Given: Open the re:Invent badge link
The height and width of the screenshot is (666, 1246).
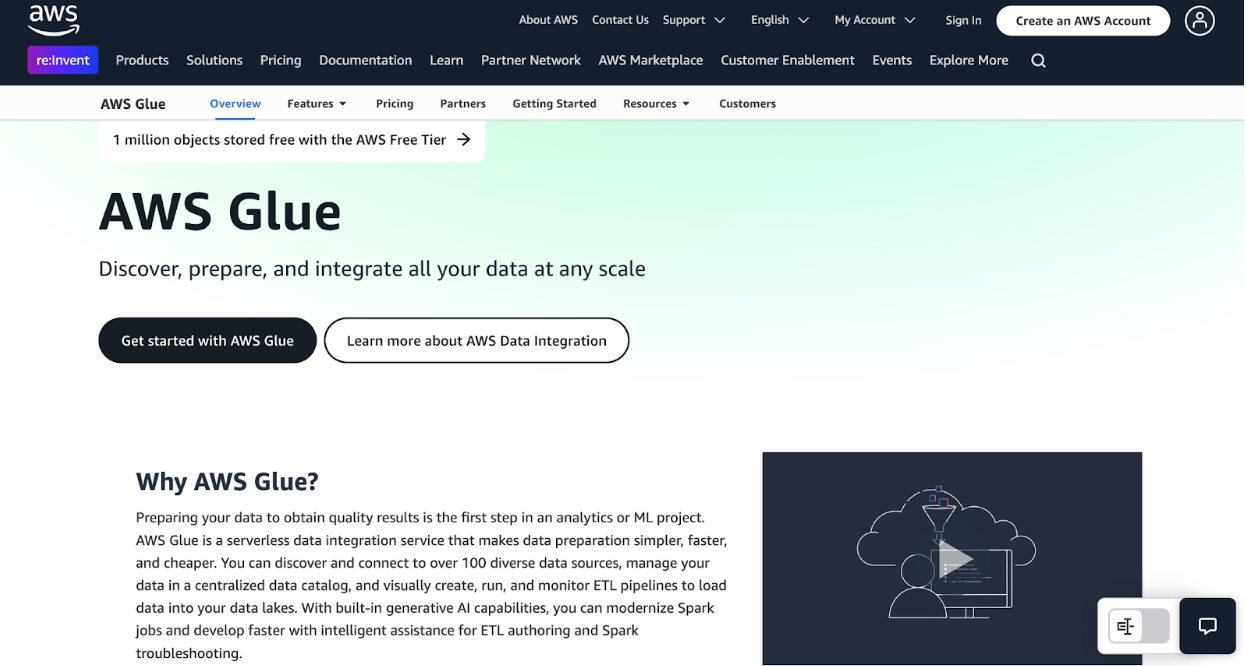Looking at the screenshot, I should coord(63,60).
